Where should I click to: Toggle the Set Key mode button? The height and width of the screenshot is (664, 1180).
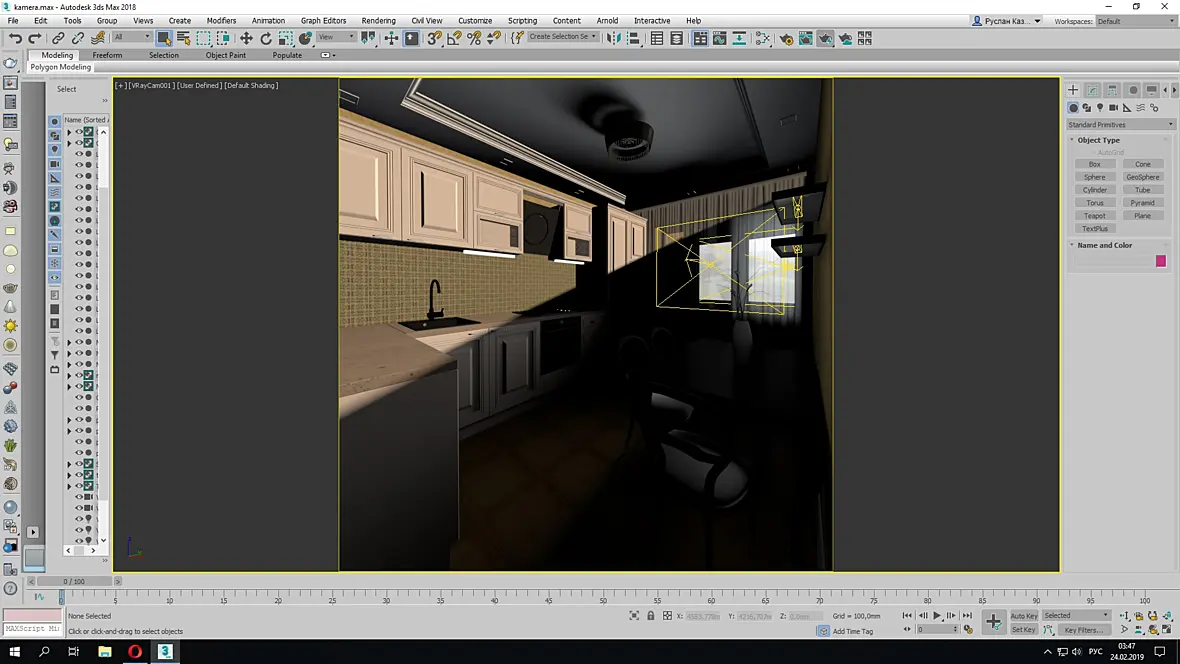(x=1023, y=629)
